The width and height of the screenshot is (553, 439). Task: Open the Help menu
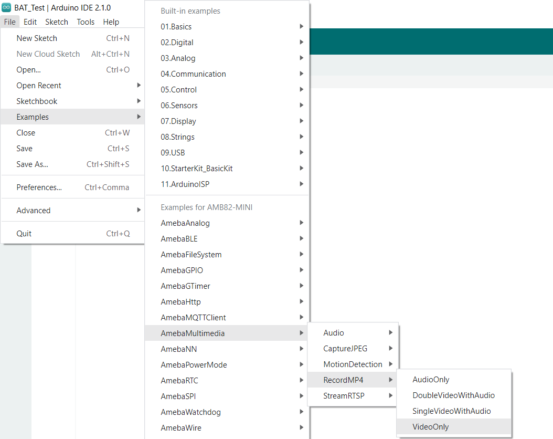click(111, 22)
